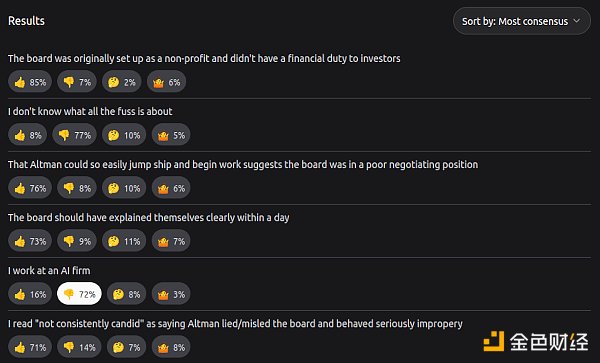600x363 pixels.
Task: Click thumbs up 85% on non-profit statement
Action: click(30, 82)
